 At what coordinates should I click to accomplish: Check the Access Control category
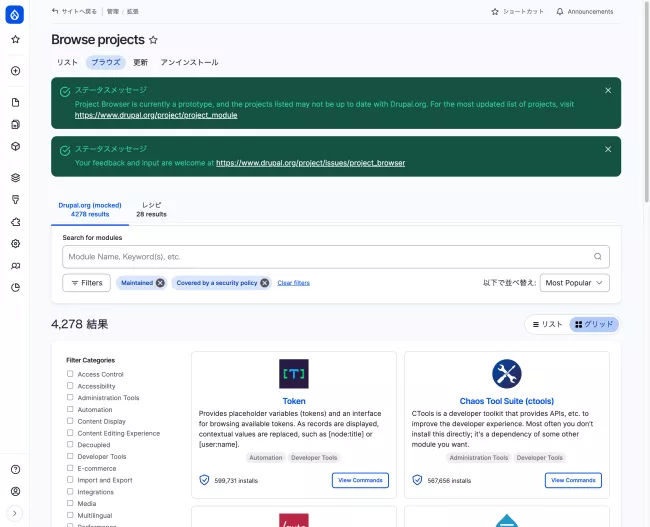70,374
